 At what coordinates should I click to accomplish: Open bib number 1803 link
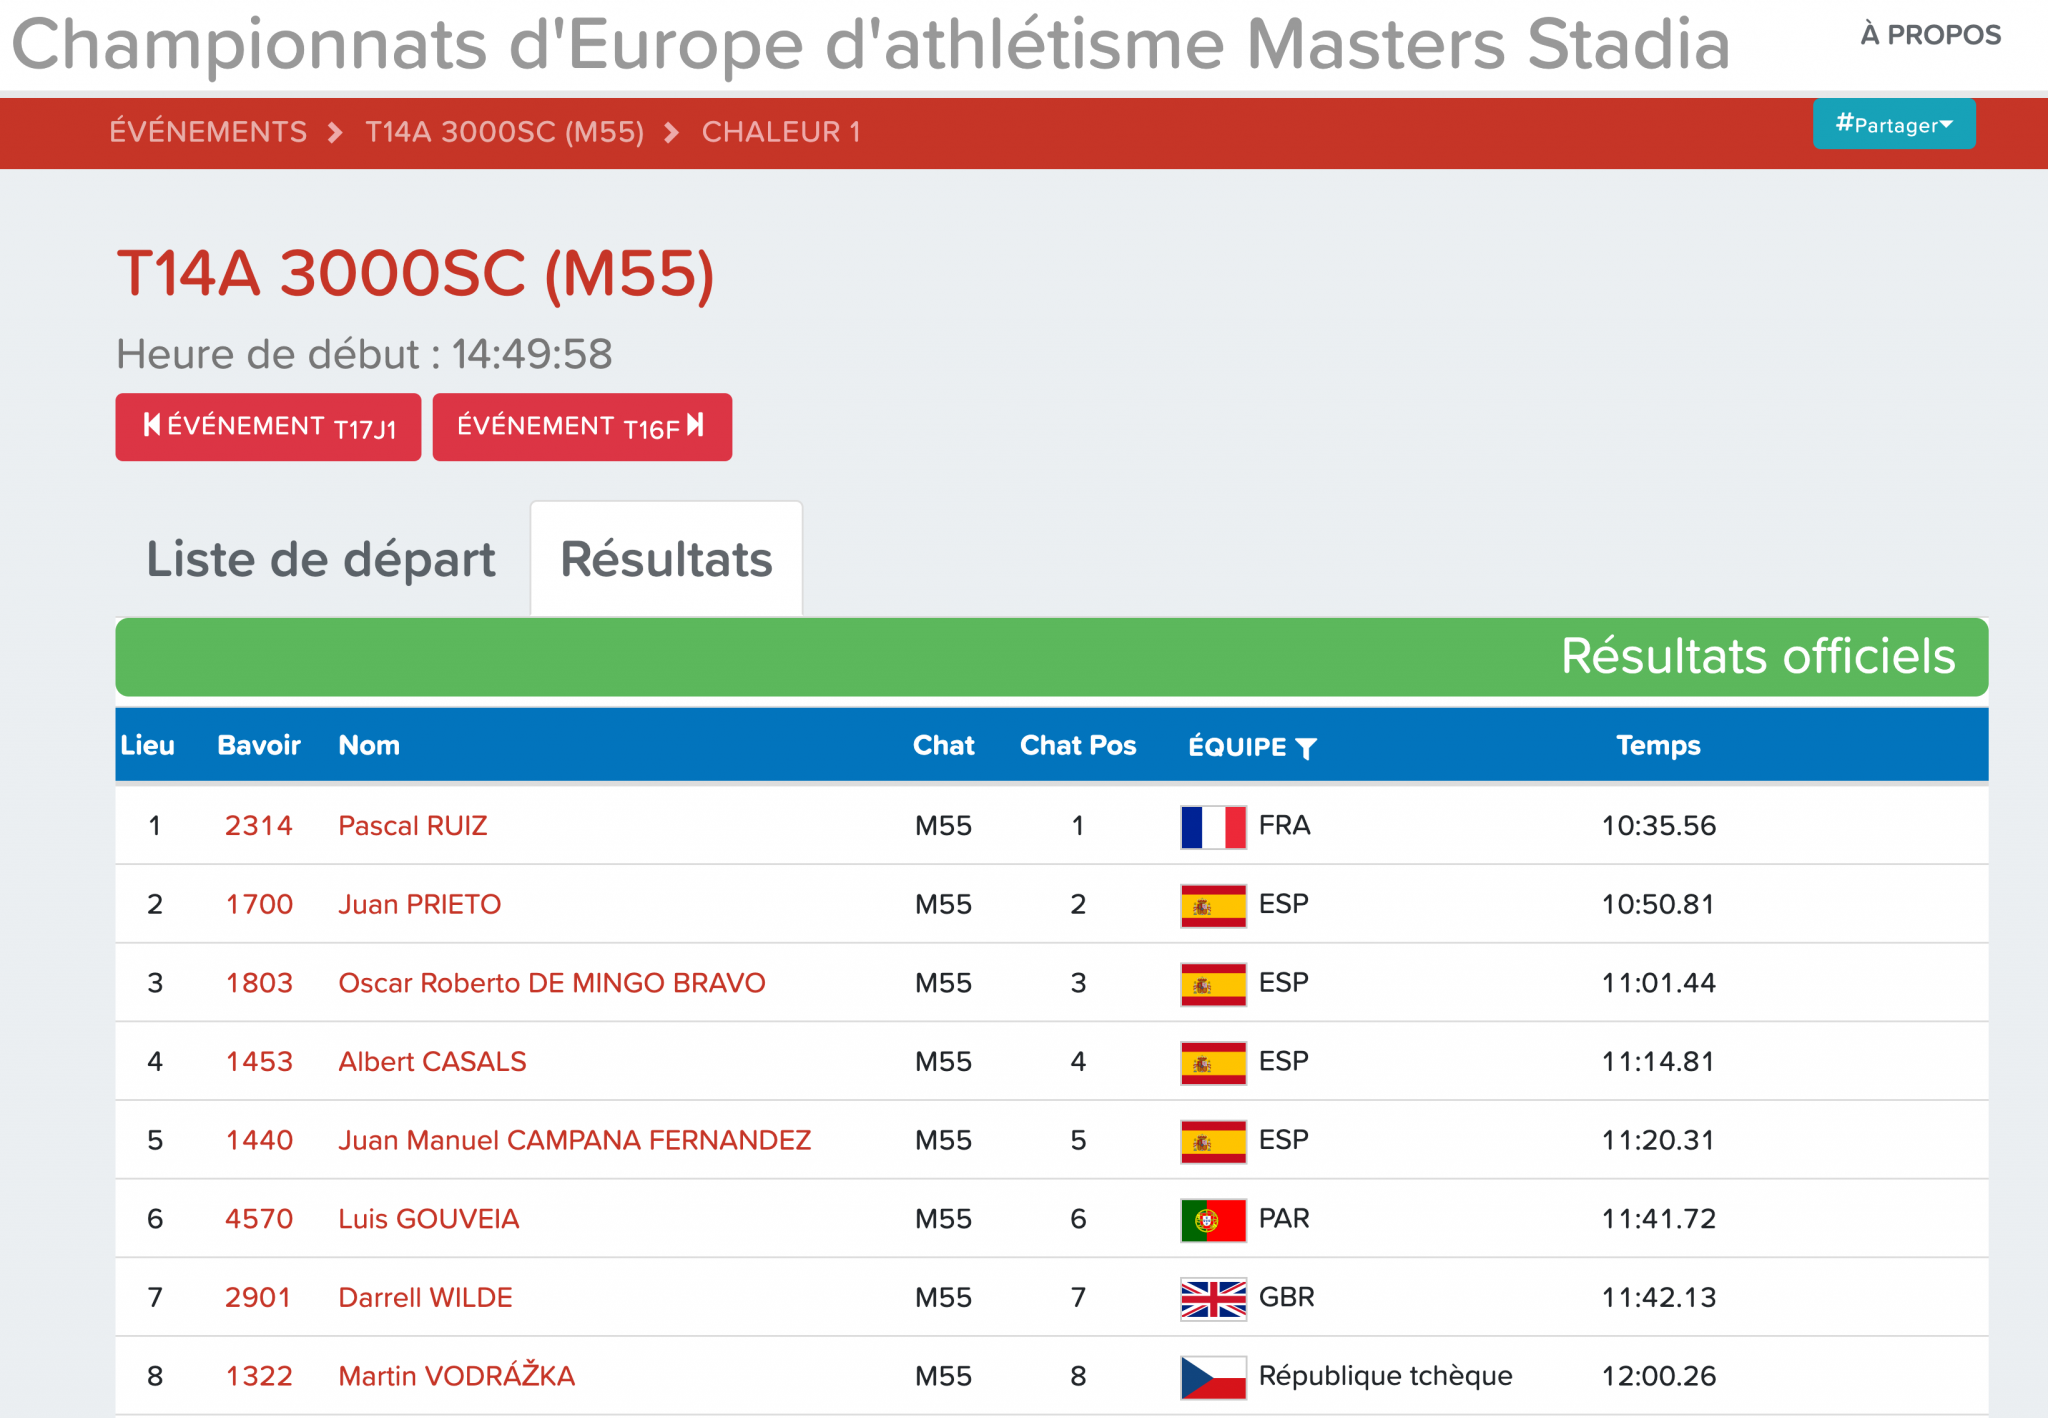point(259,983)
